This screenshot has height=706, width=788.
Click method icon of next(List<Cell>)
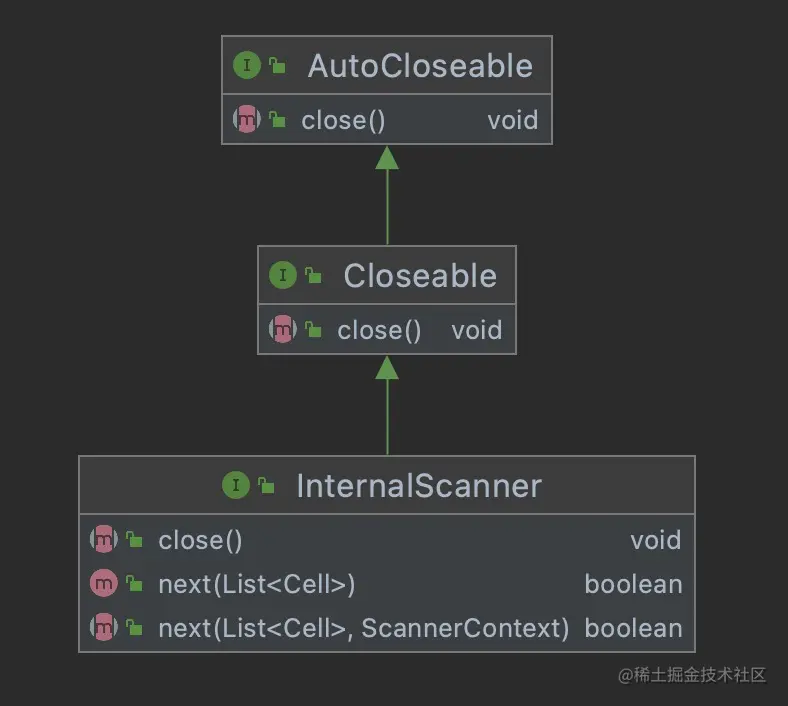point(104,584)
